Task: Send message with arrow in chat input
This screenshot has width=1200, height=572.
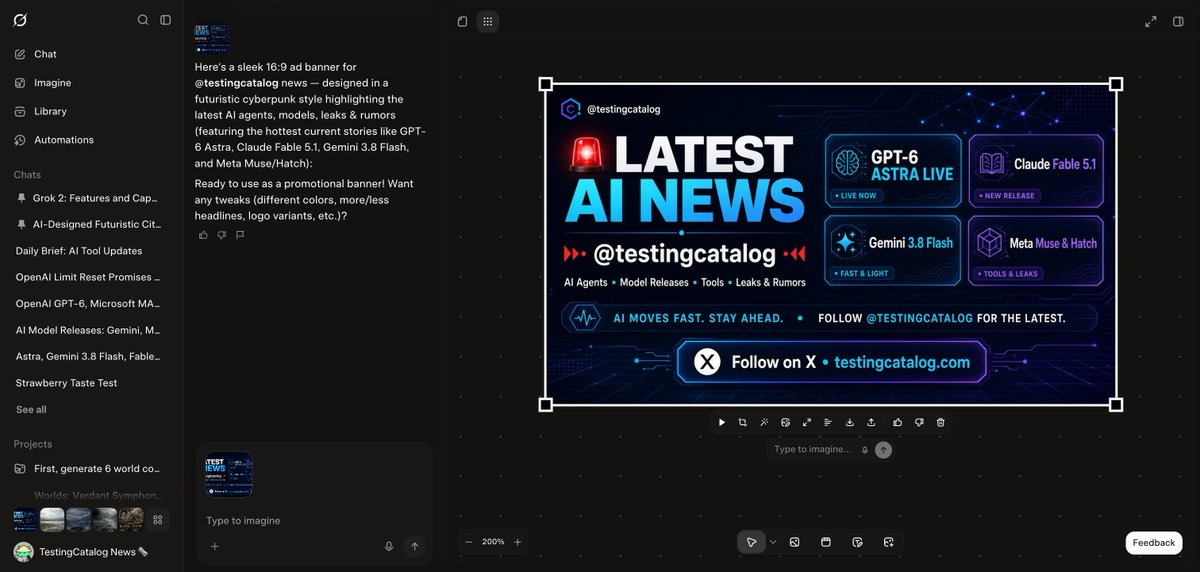Action: (415, 546)
